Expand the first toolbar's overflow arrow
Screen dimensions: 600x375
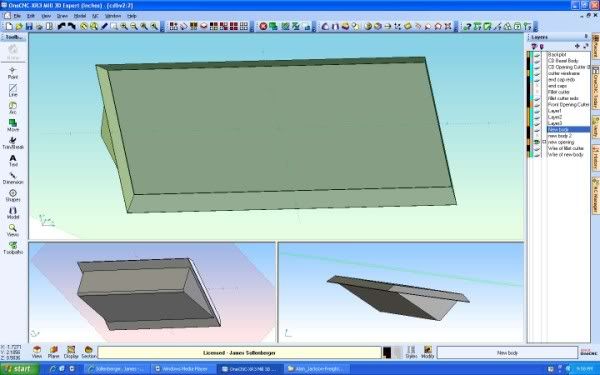162,27
